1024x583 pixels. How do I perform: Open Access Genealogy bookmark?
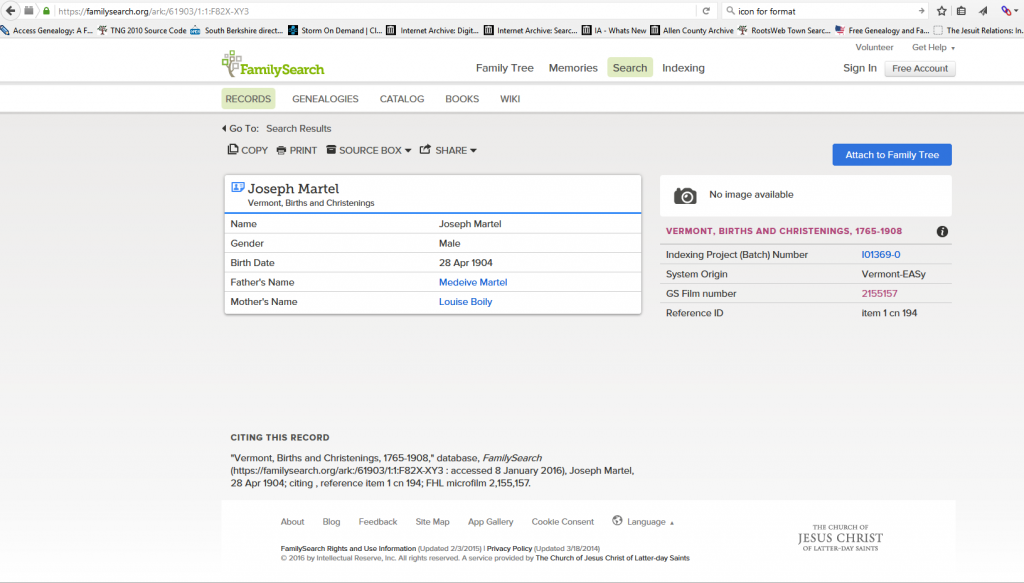tap(46, 30)
